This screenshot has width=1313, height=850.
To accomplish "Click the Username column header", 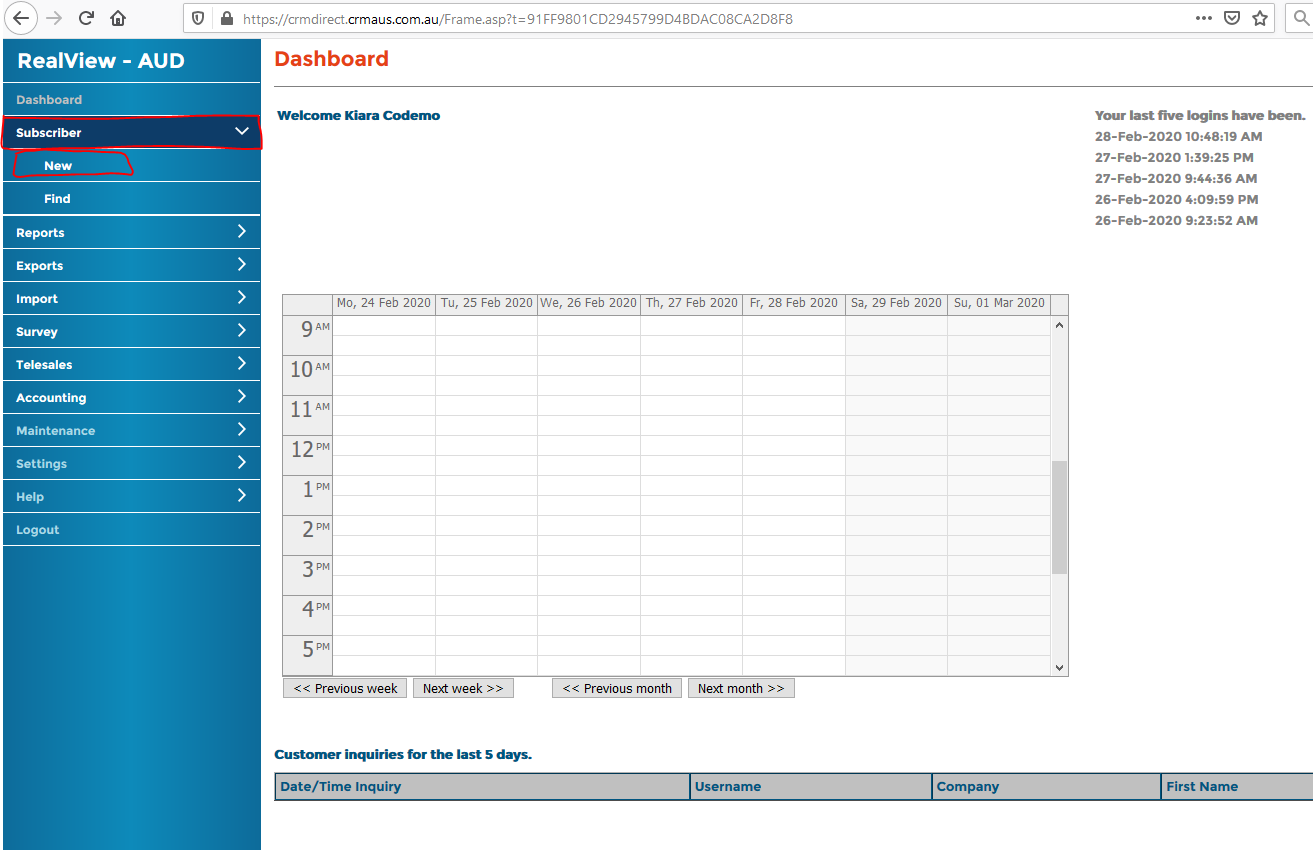I will point(811,787).
